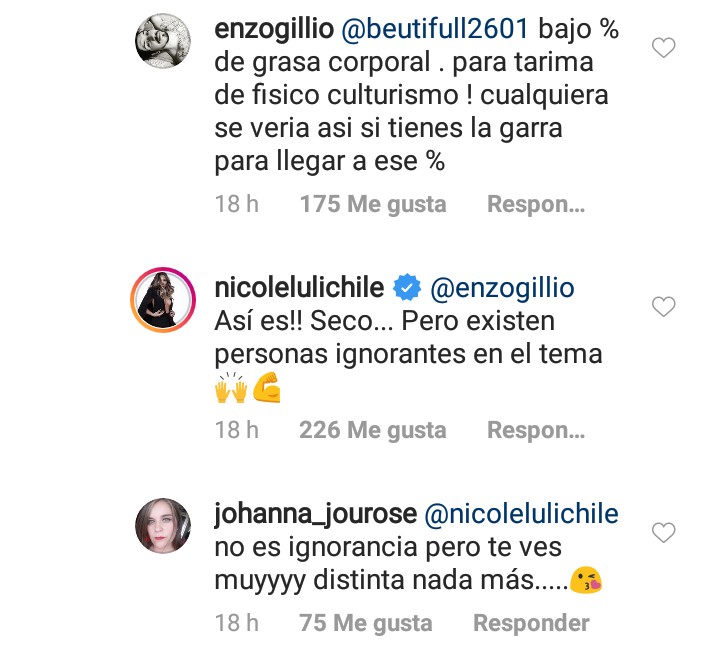View the 175 Me gusta likes list
The height and width of the screenshot is (654, 720).
373,204
